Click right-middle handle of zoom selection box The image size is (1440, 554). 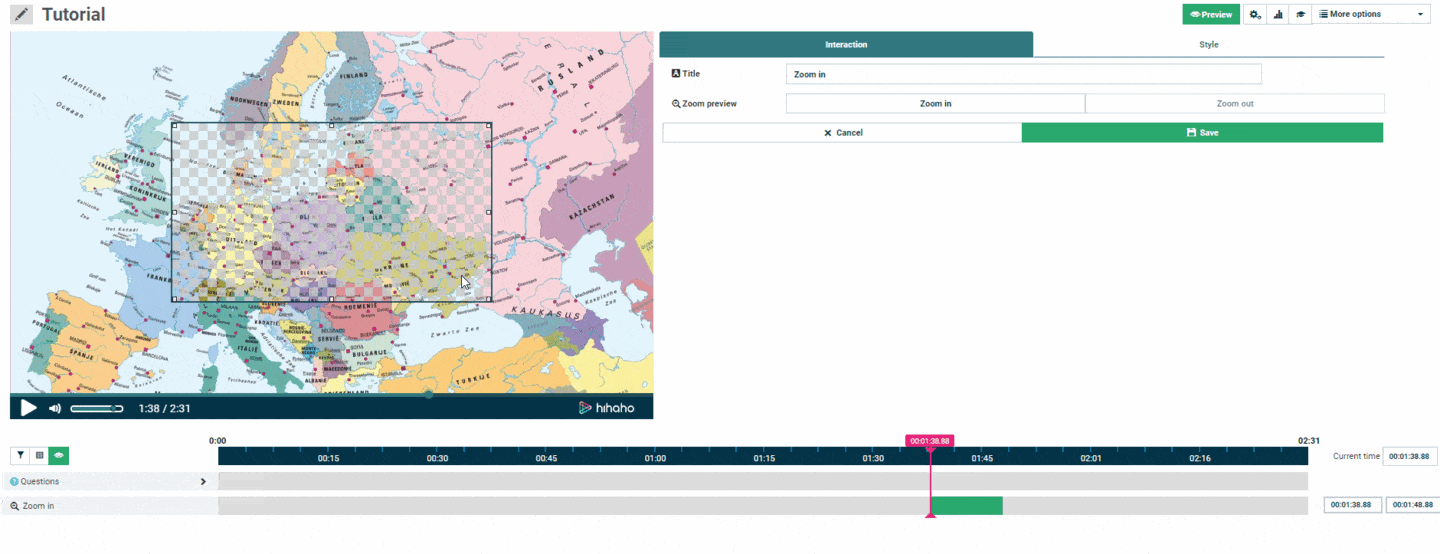click(x=489, y=212)
